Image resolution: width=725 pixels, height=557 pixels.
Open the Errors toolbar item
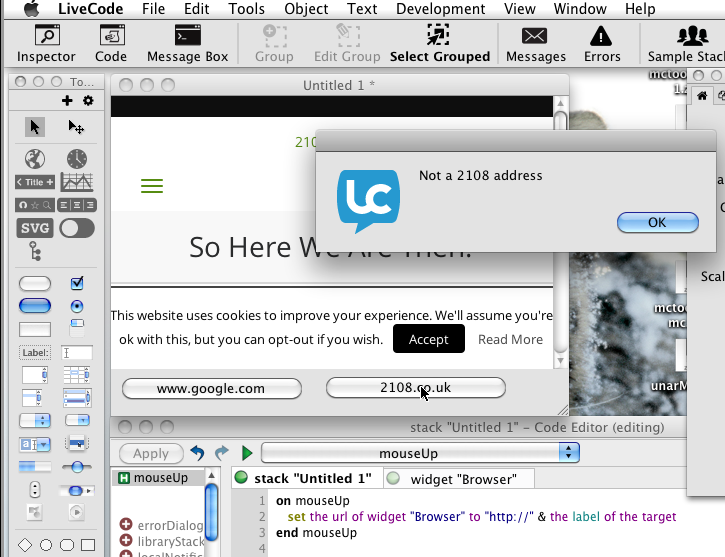click(x=602, y=43)
